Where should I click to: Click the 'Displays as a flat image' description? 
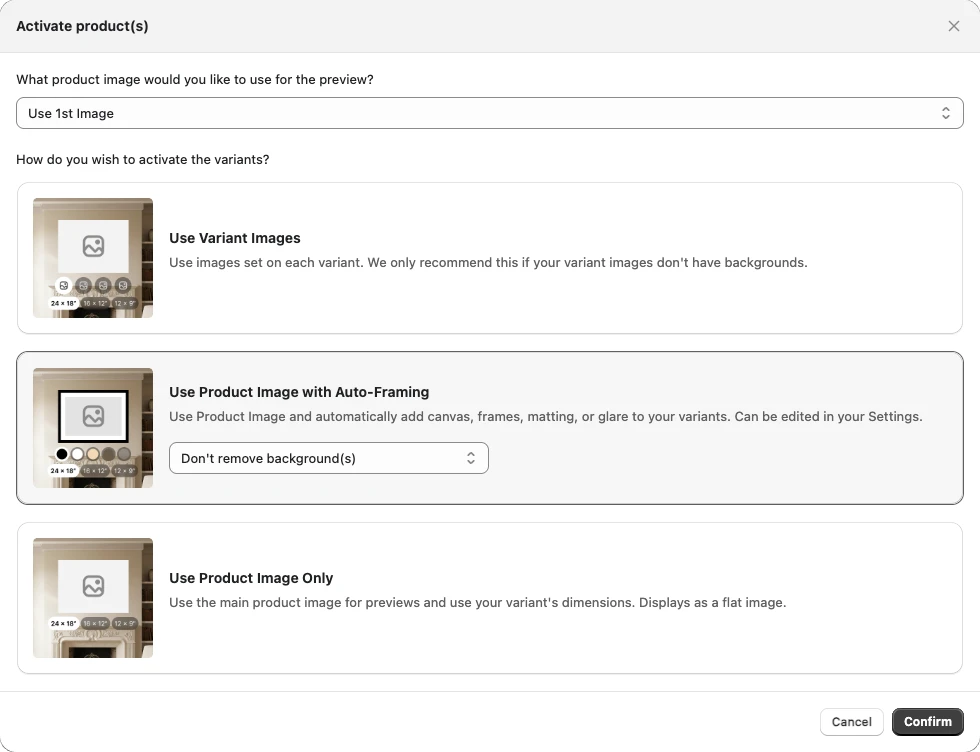point(478,603)
